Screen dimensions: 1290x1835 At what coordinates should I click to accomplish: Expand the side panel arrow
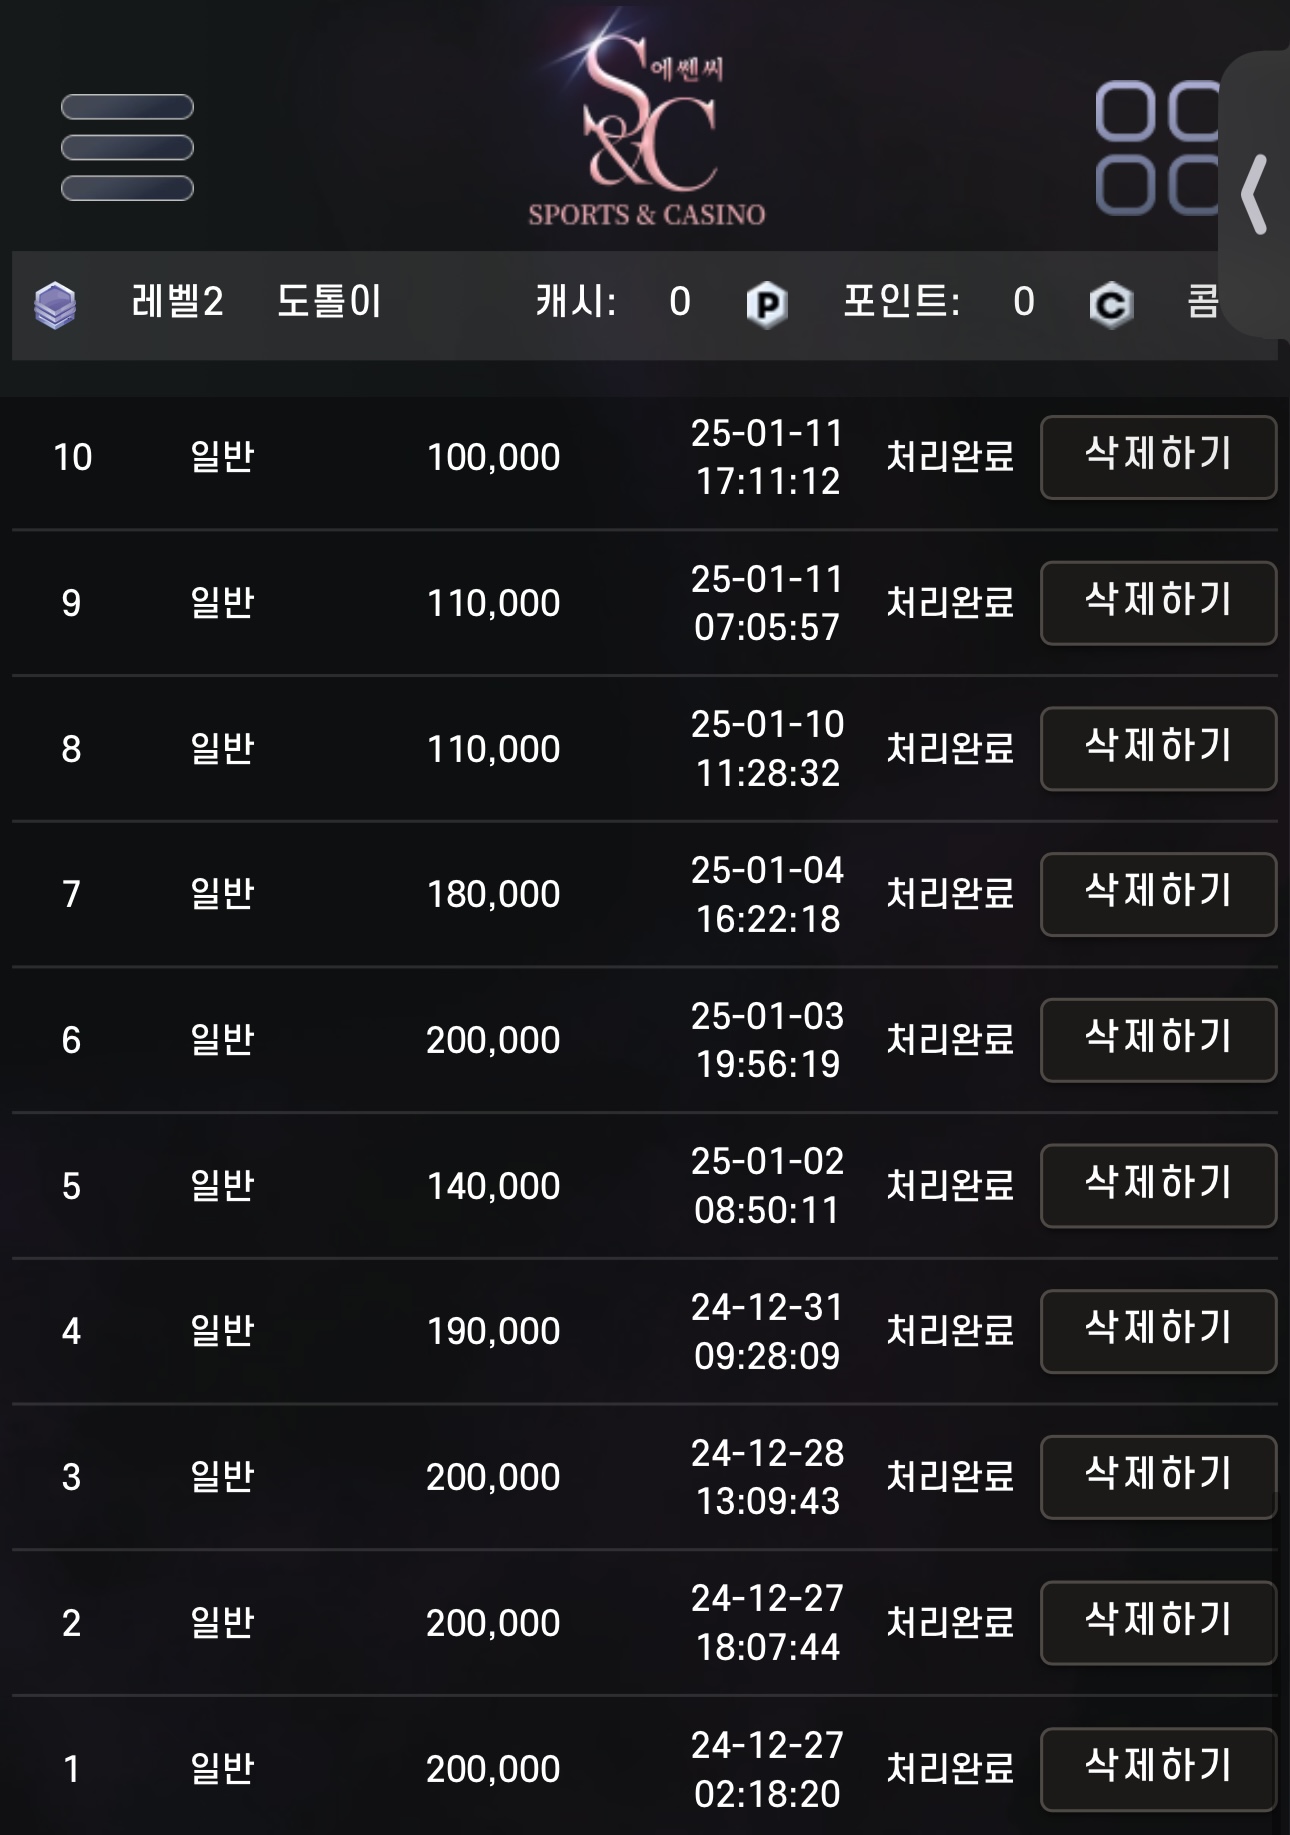tap(1255, 194)
